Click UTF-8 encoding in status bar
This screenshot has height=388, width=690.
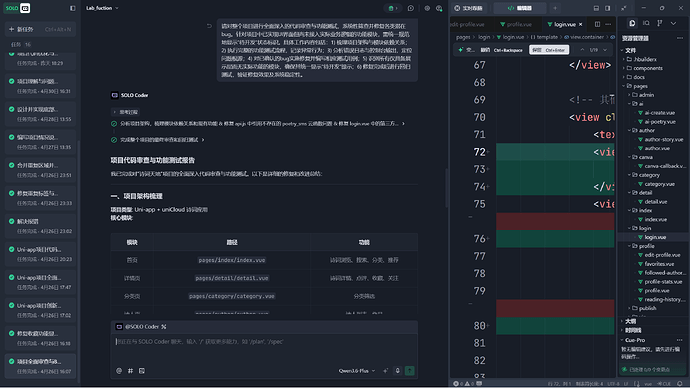[613, 384]
